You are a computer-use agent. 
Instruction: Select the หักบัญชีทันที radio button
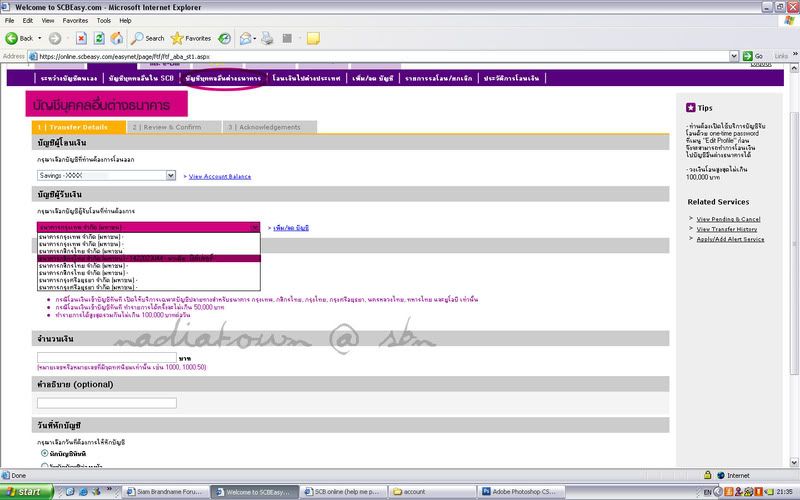pos(44,453)
